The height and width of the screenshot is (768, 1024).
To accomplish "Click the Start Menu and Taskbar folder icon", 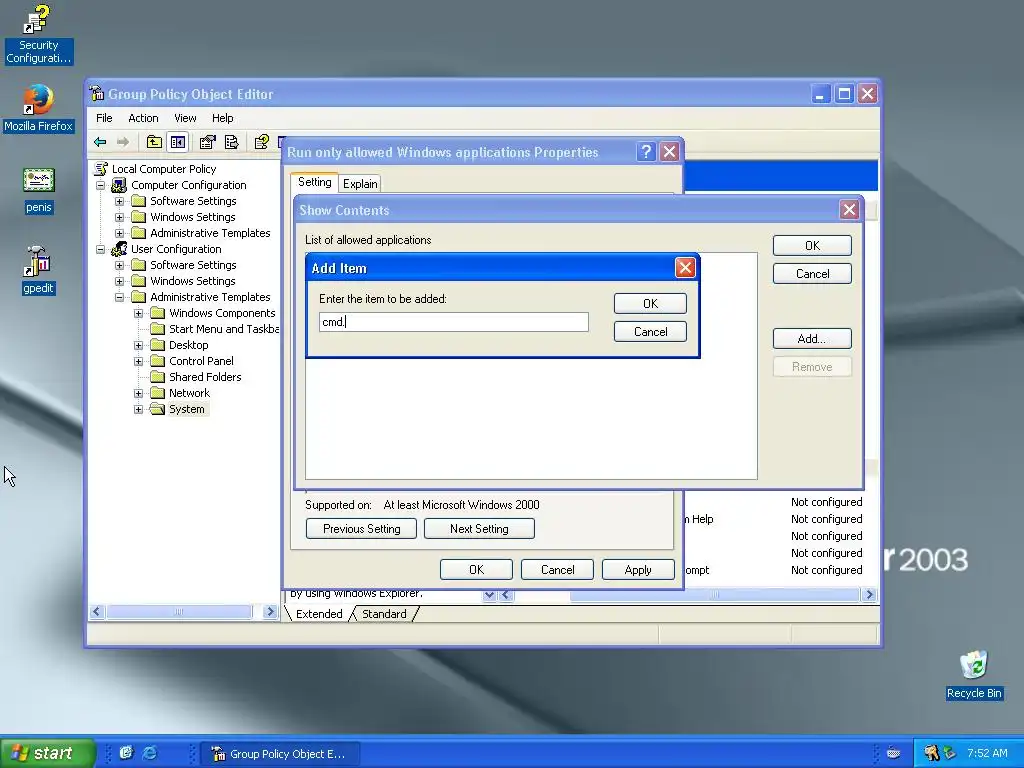I will point(157,328).
